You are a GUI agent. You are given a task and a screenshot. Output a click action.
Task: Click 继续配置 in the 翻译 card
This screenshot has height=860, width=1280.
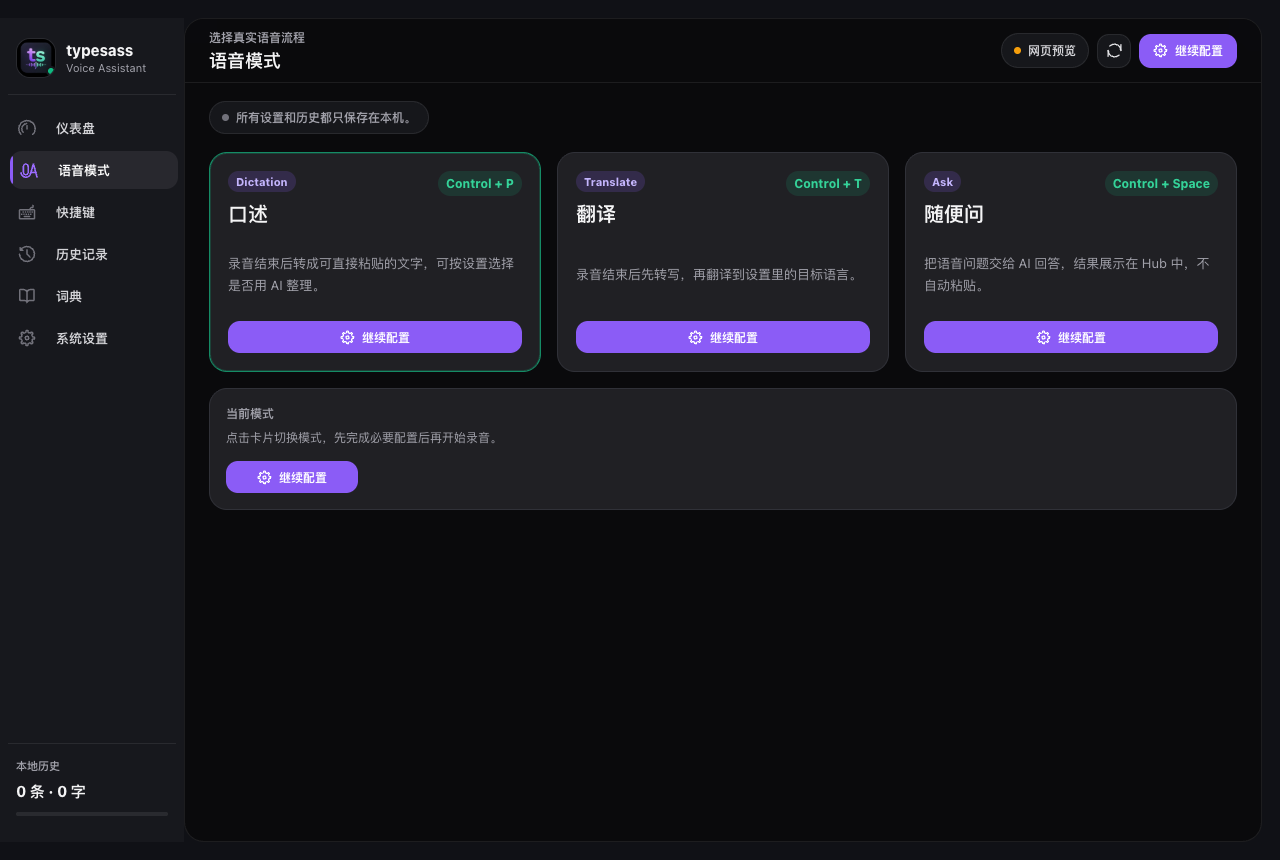pyautogui.click(x=723, y=337)
